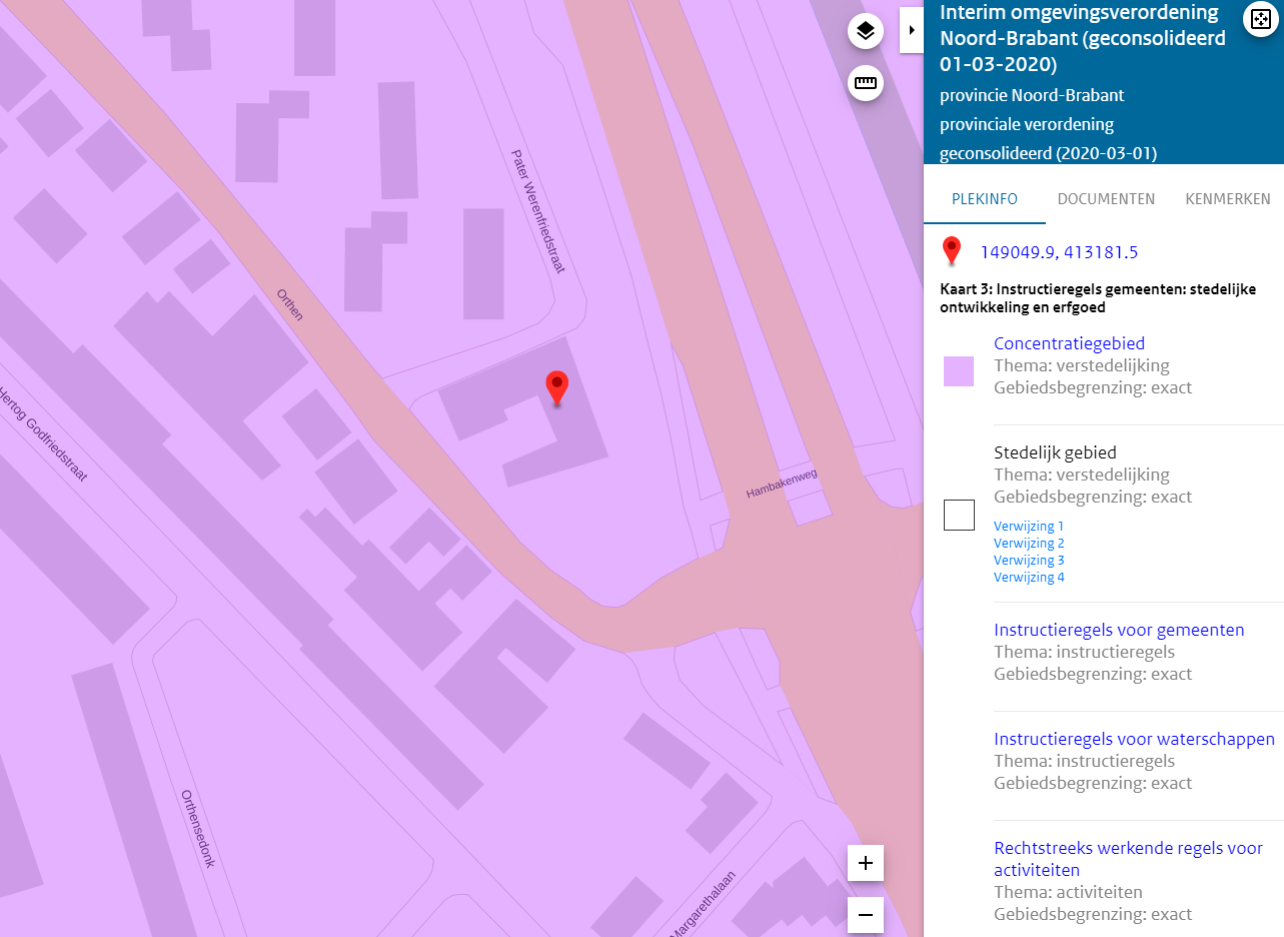The height and width of the screenshot is (937, 1284).
Task: Click the provincie Noord-Brabant text
Action: (x=1032, y=96)
